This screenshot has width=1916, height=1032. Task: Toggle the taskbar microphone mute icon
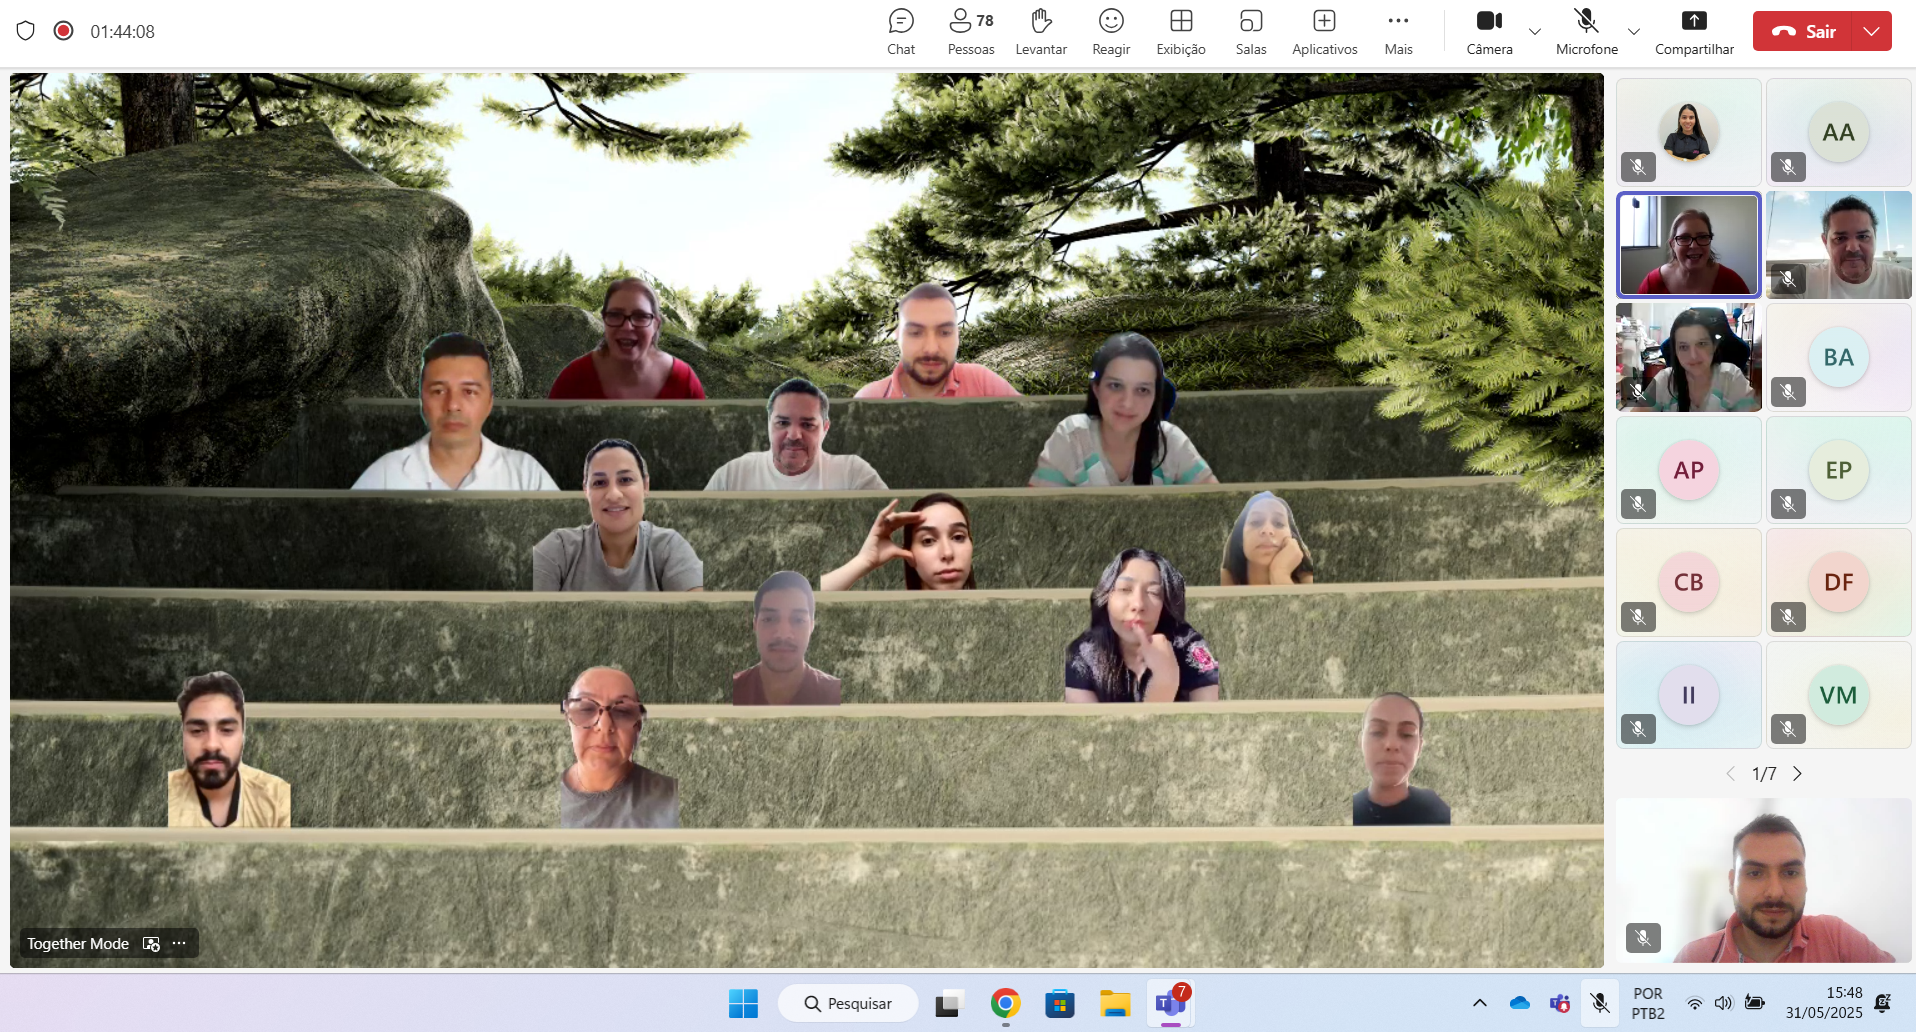click(1600, 1003)
